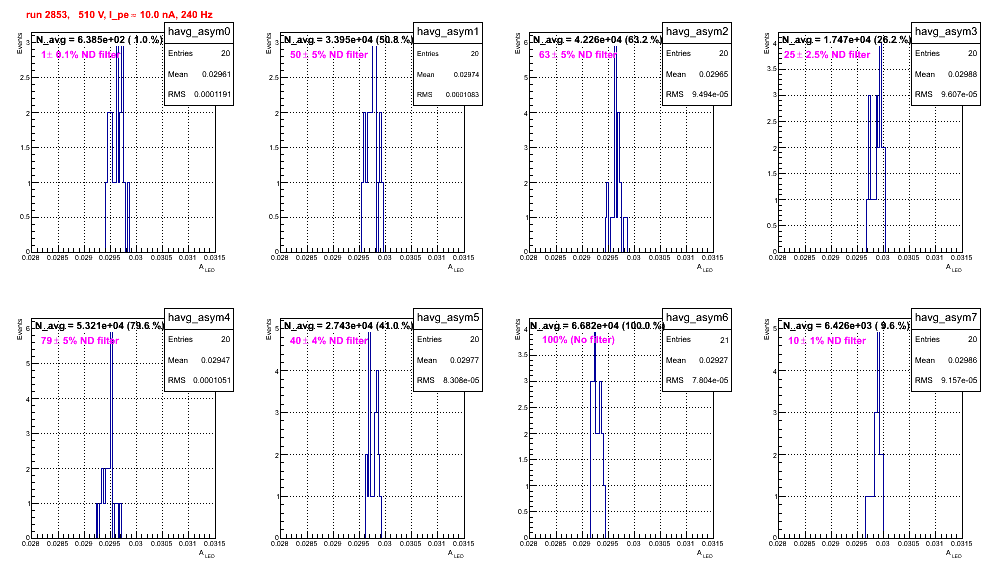Click the '10± 1% ND filter' label

[827, 341]
